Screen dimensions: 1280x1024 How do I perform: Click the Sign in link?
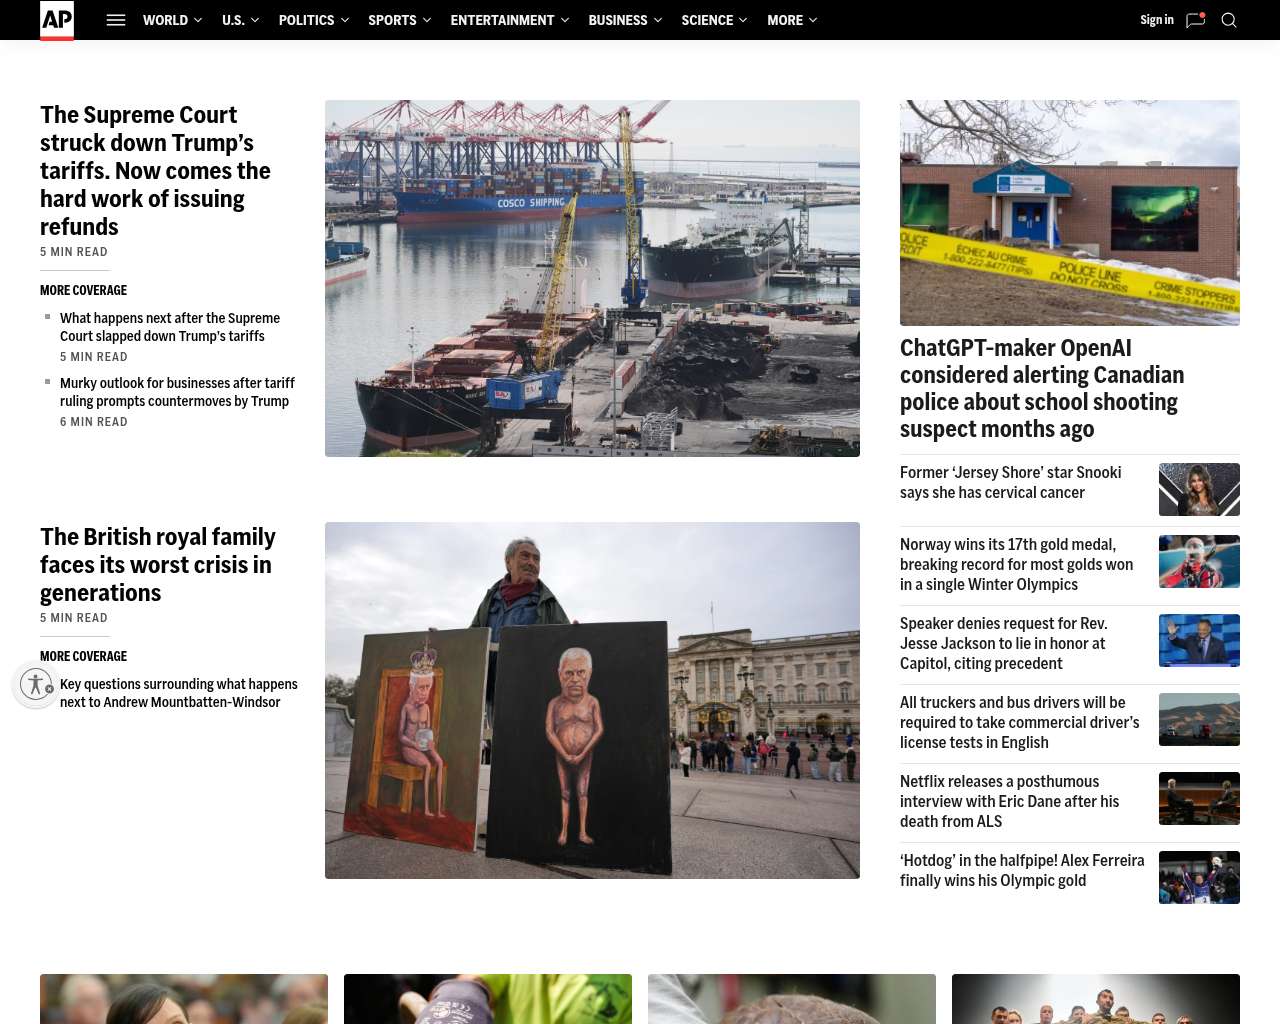1156,20
